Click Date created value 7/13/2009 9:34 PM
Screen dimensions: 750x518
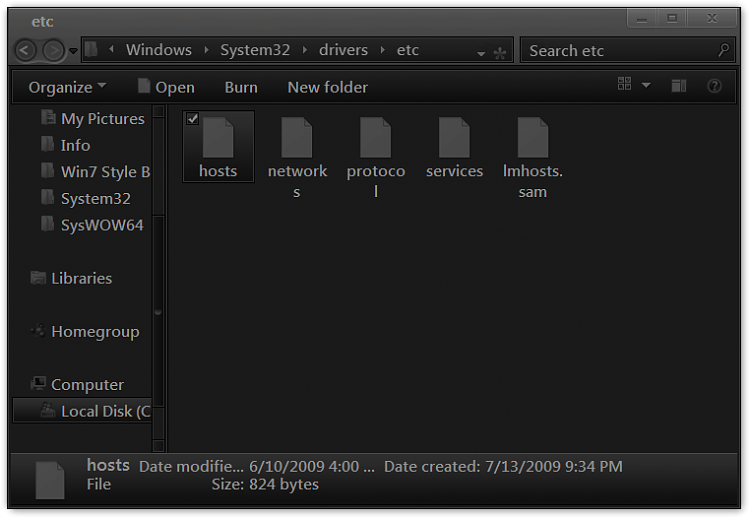(554, 466)
